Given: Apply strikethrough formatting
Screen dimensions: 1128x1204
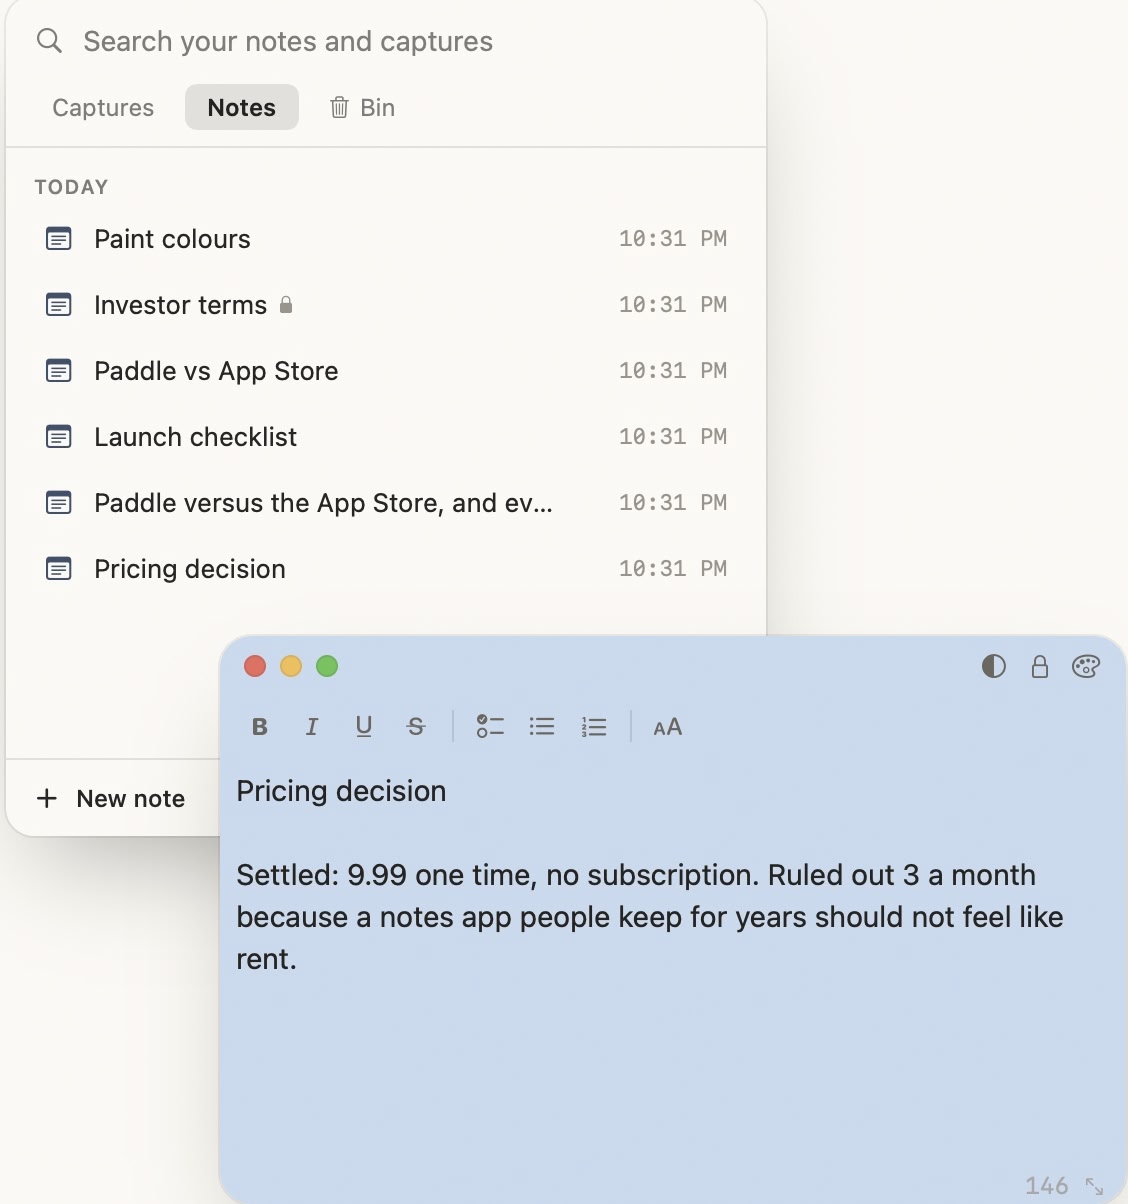Looking at the screenshot, I should [x=416, y=727].
